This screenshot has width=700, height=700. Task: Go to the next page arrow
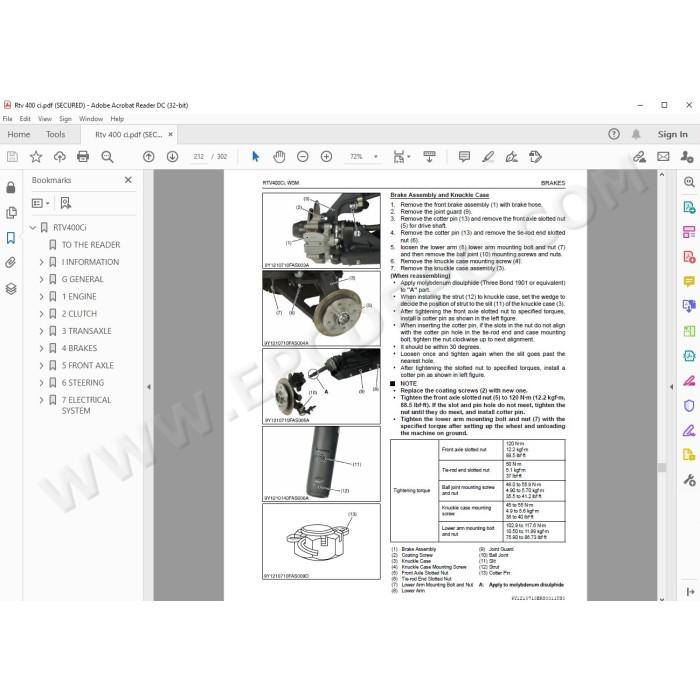point(172,157)
